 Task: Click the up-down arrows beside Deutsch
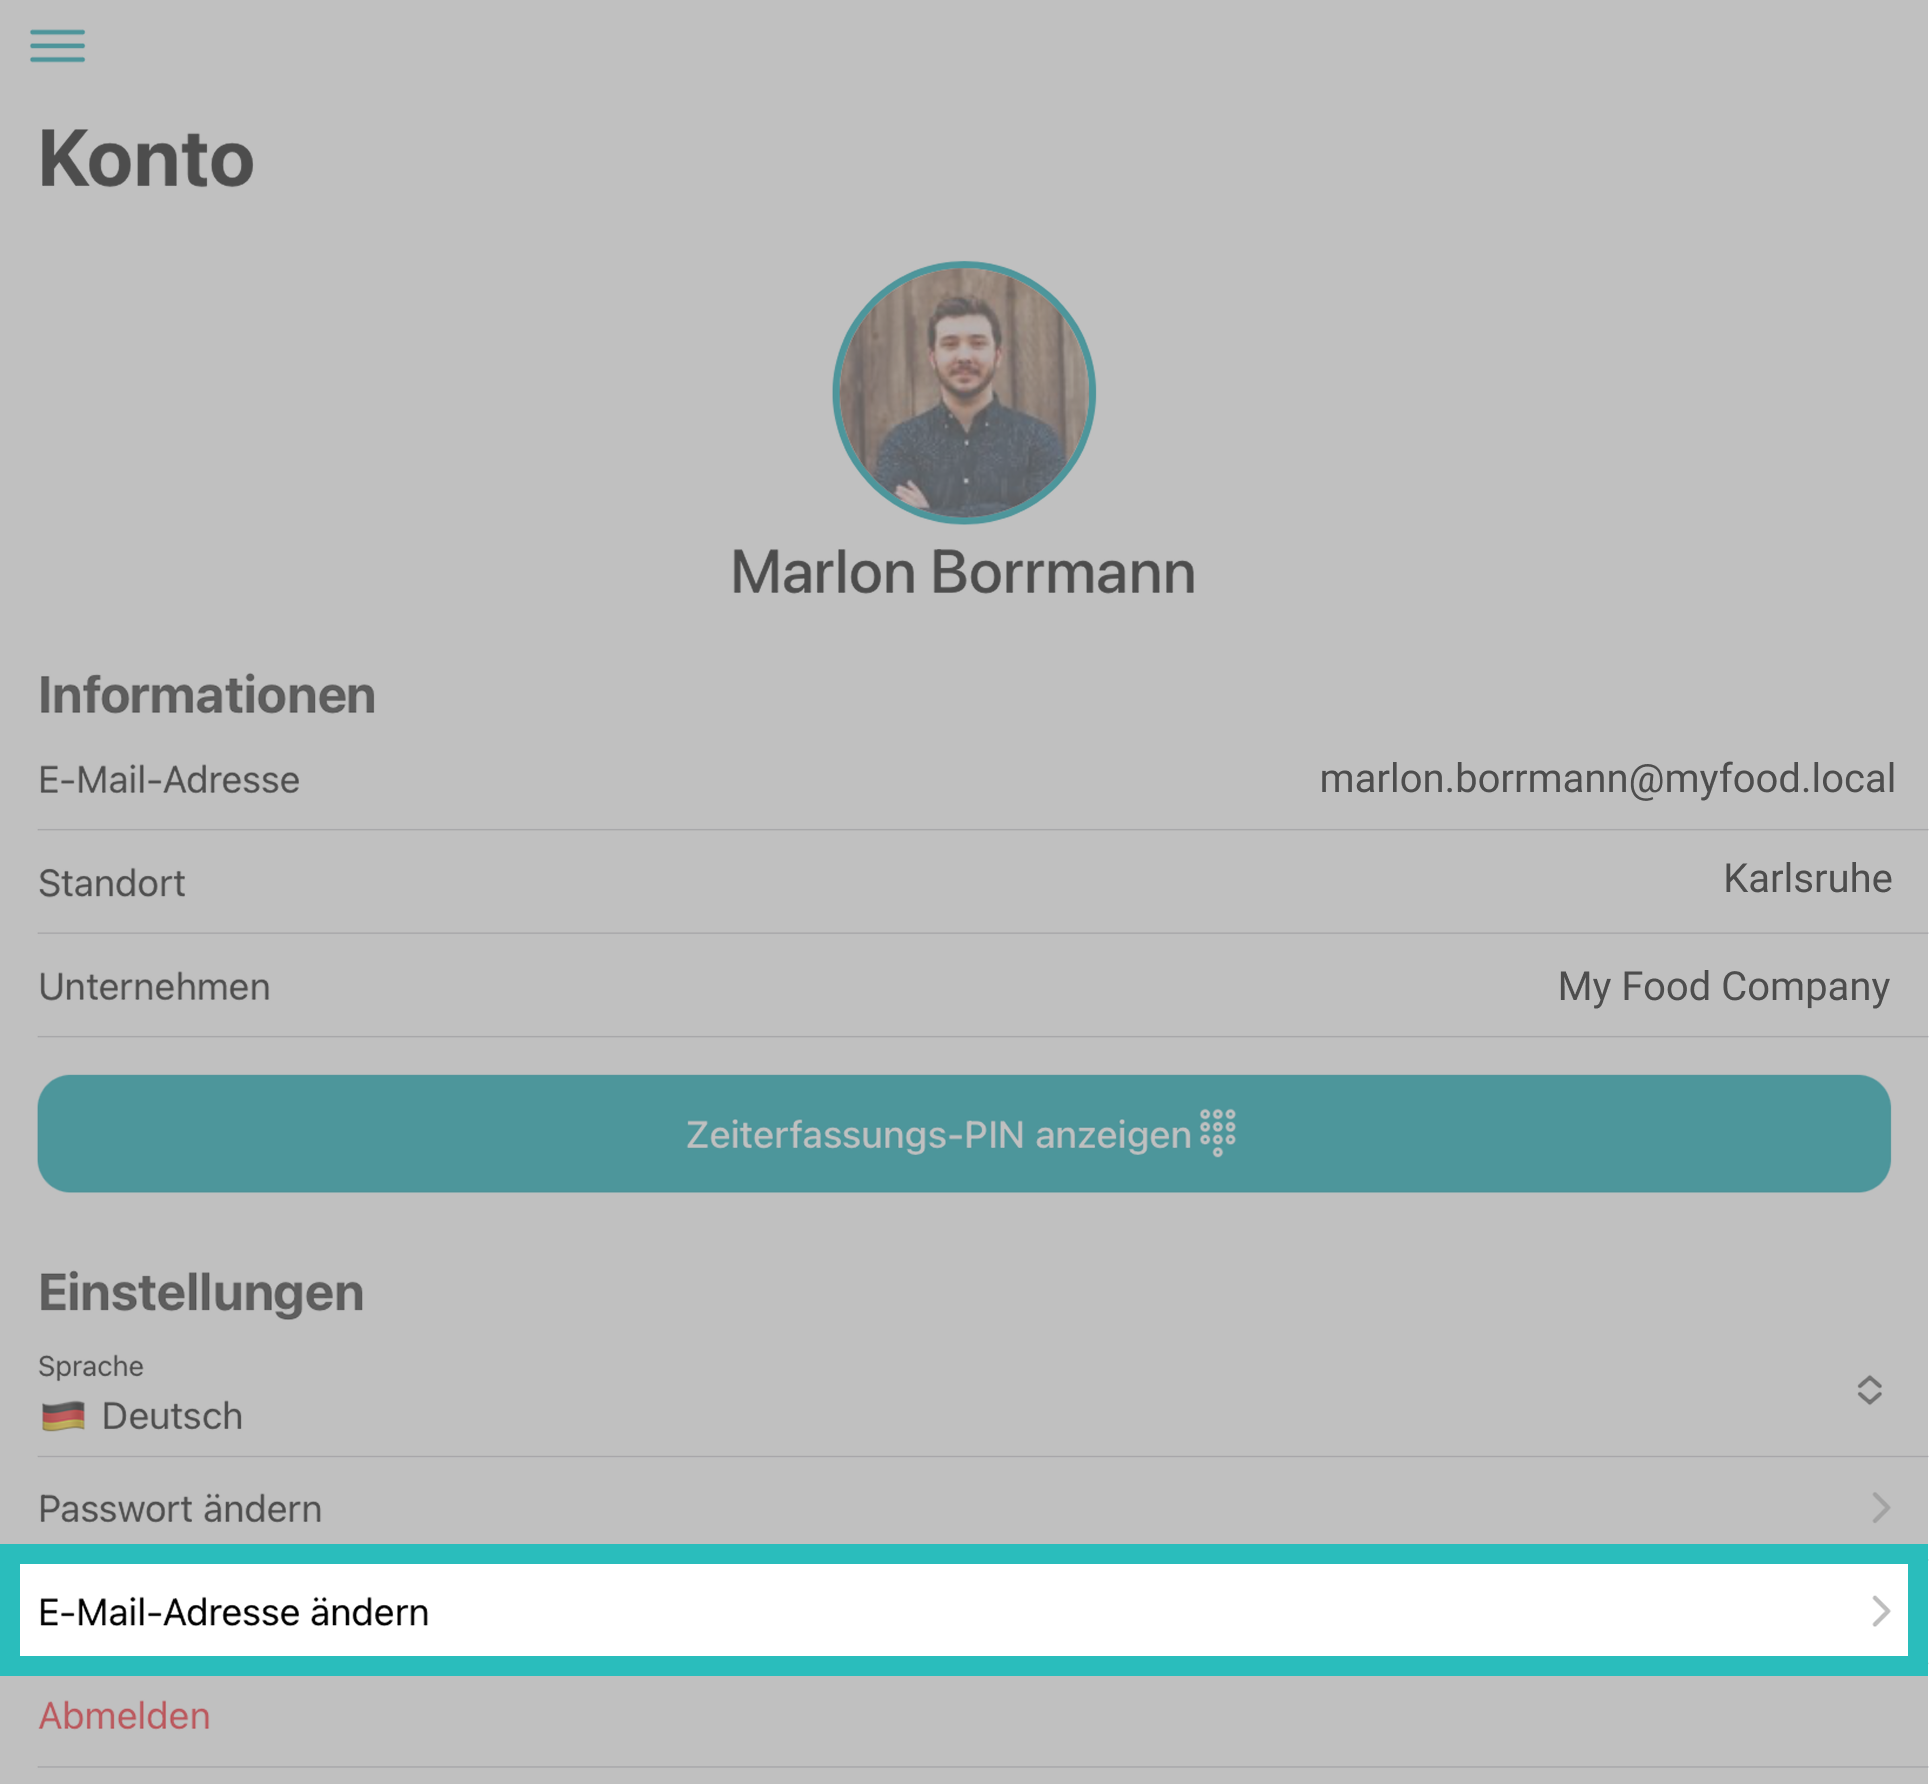[x=1869, y=1390]
